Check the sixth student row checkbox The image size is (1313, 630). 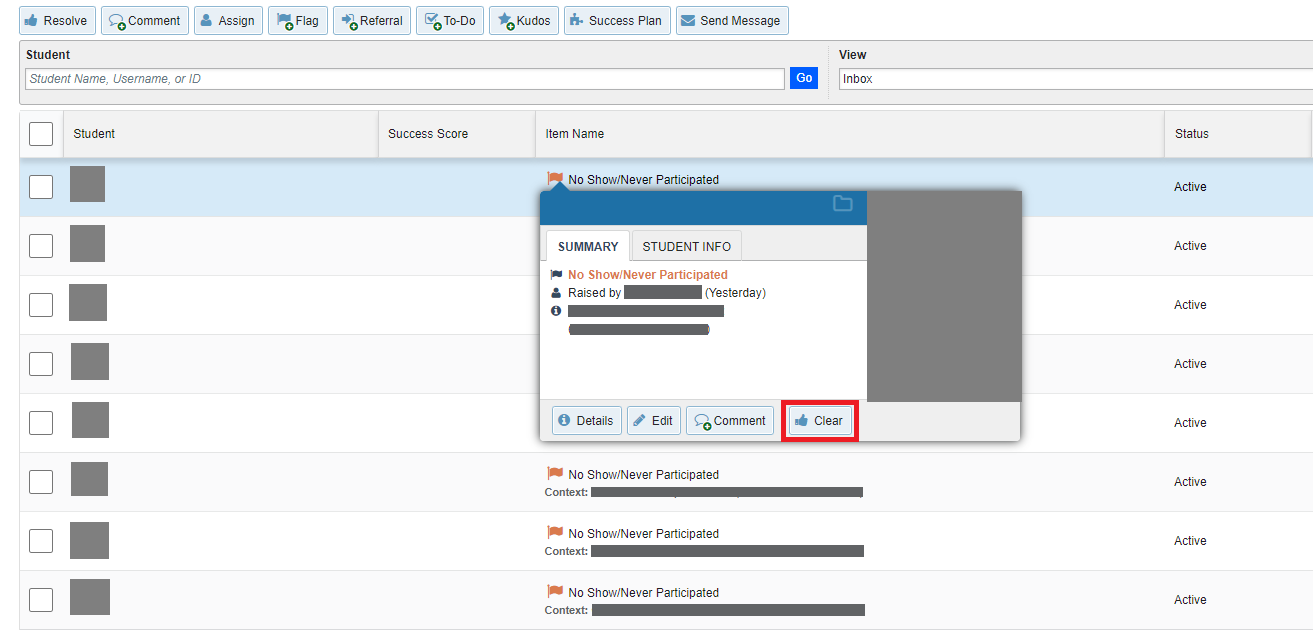click(41, 482)
